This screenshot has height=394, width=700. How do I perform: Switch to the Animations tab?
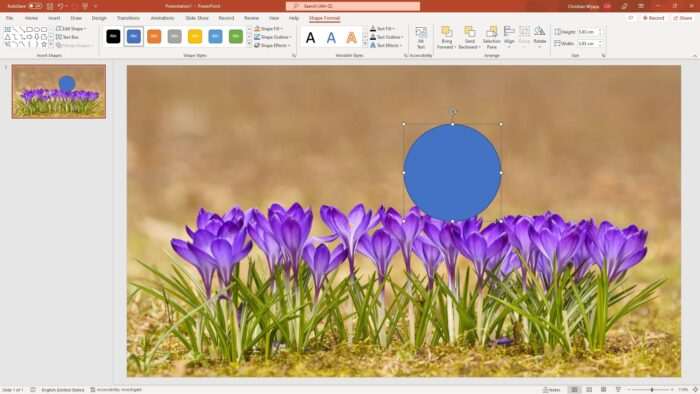(162, 18)
